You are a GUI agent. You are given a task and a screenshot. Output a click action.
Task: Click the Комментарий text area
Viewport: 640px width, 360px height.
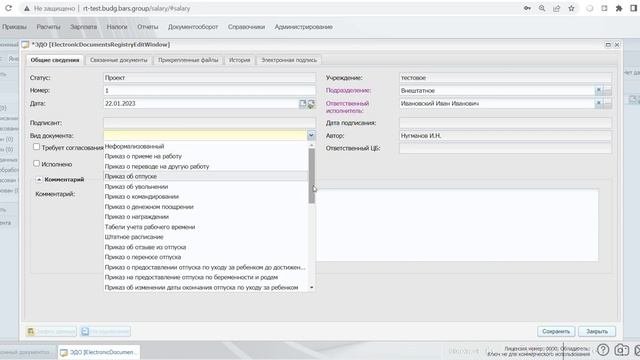click(x=457, y=225)
